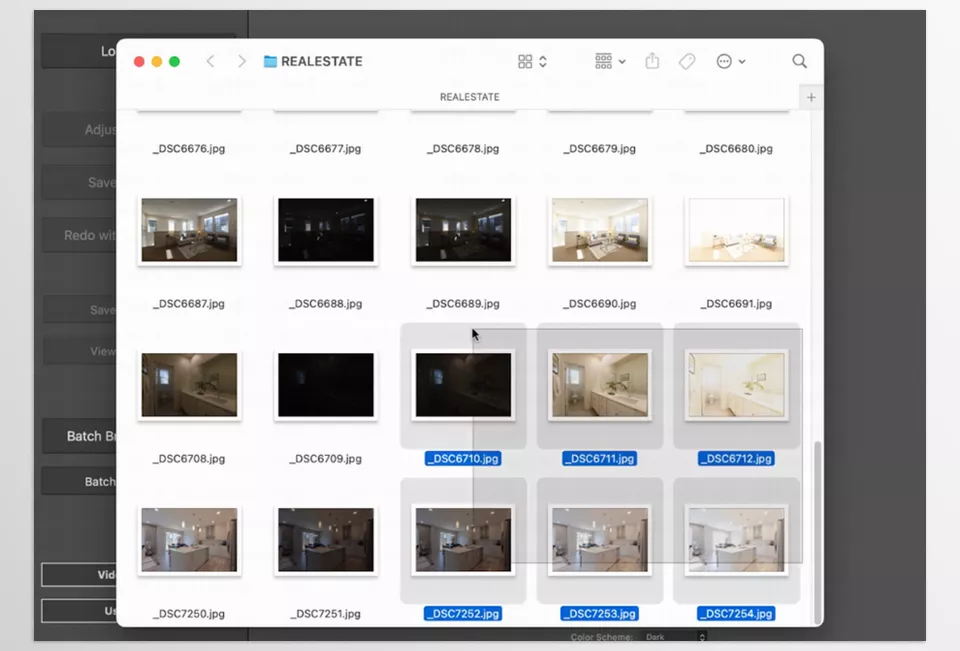This screenshot has width=960, height=651.
Task: Click the _DSC7251.jpg file name label
Action: pos(325,614)
